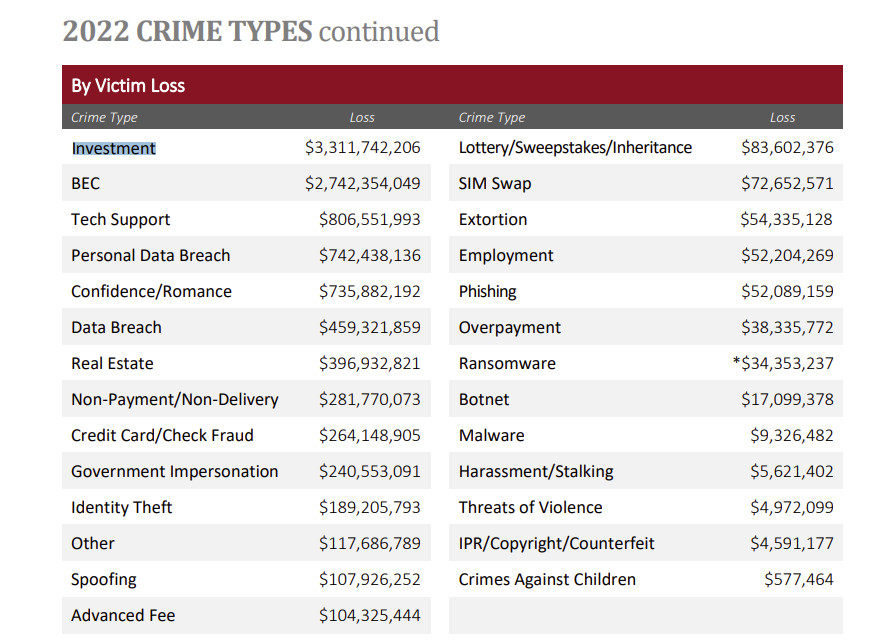The width and height of the screenshot is (874, 643).
Task: Select the Botnet loss value $17,099,378
Action: [787, 400]
